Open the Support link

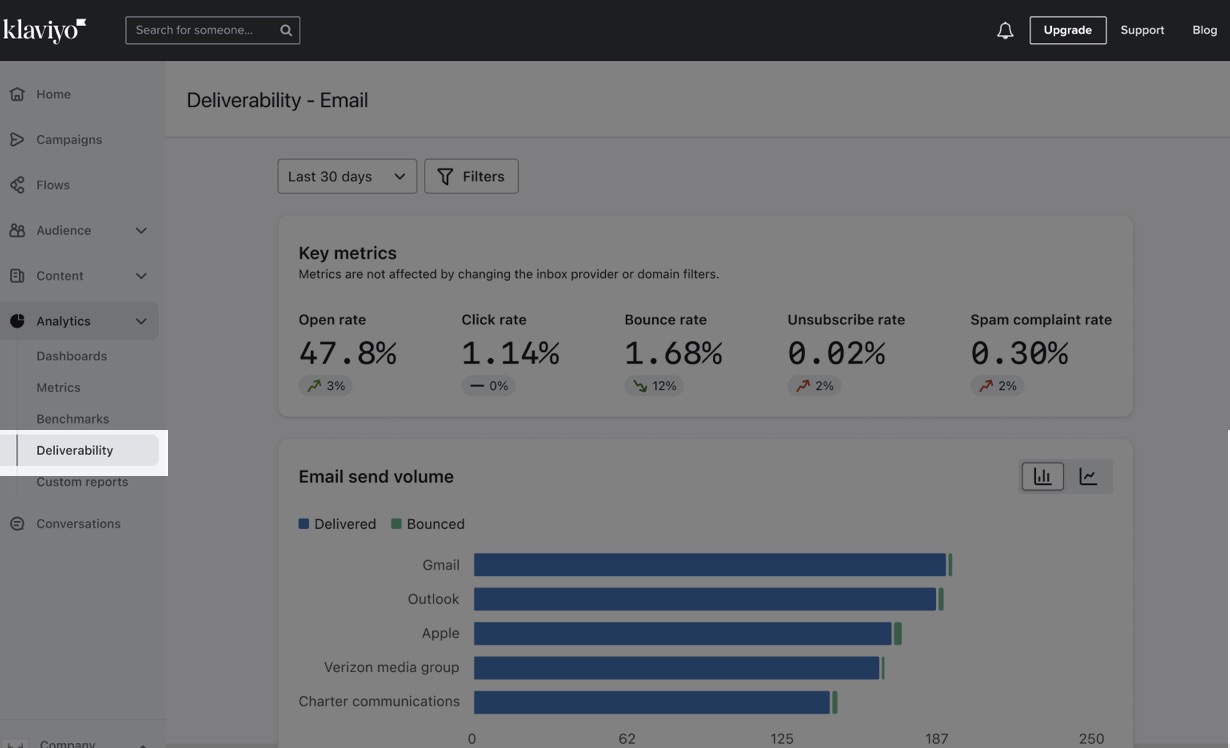pos(1141,30)
